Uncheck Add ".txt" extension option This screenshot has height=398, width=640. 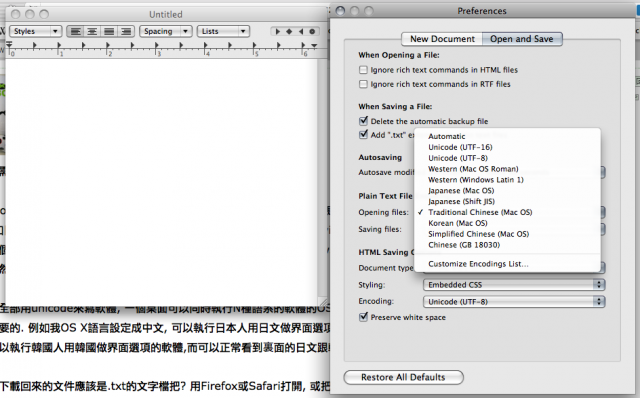tap(363, 135)
